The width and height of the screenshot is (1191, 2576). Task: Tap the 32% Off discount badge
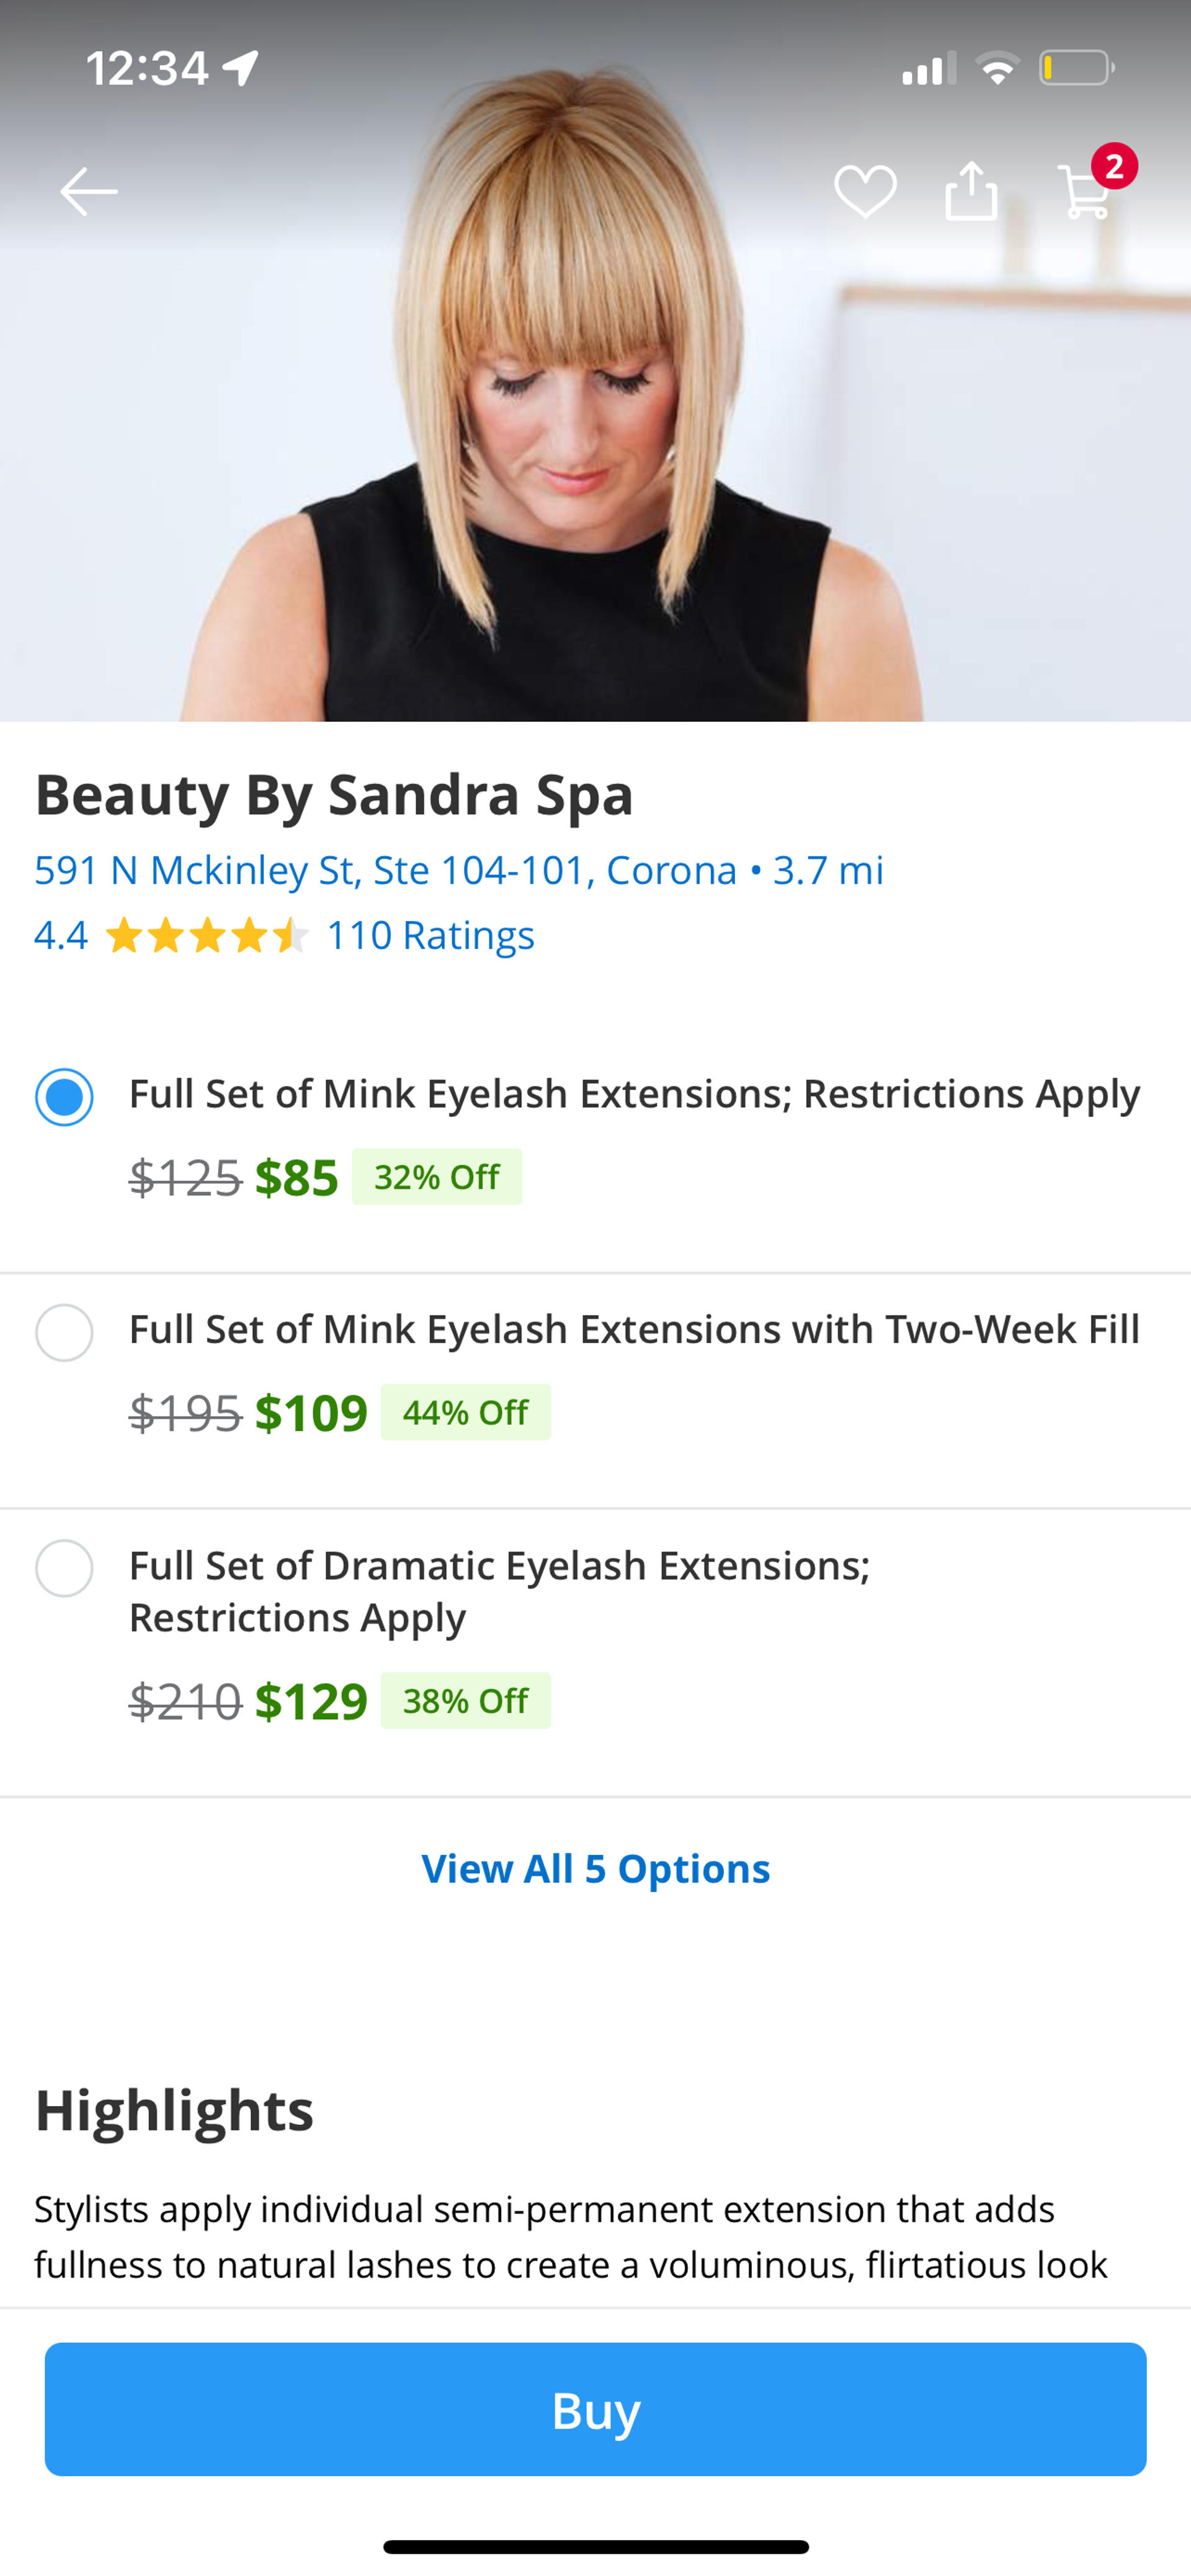pos(437,1177)
